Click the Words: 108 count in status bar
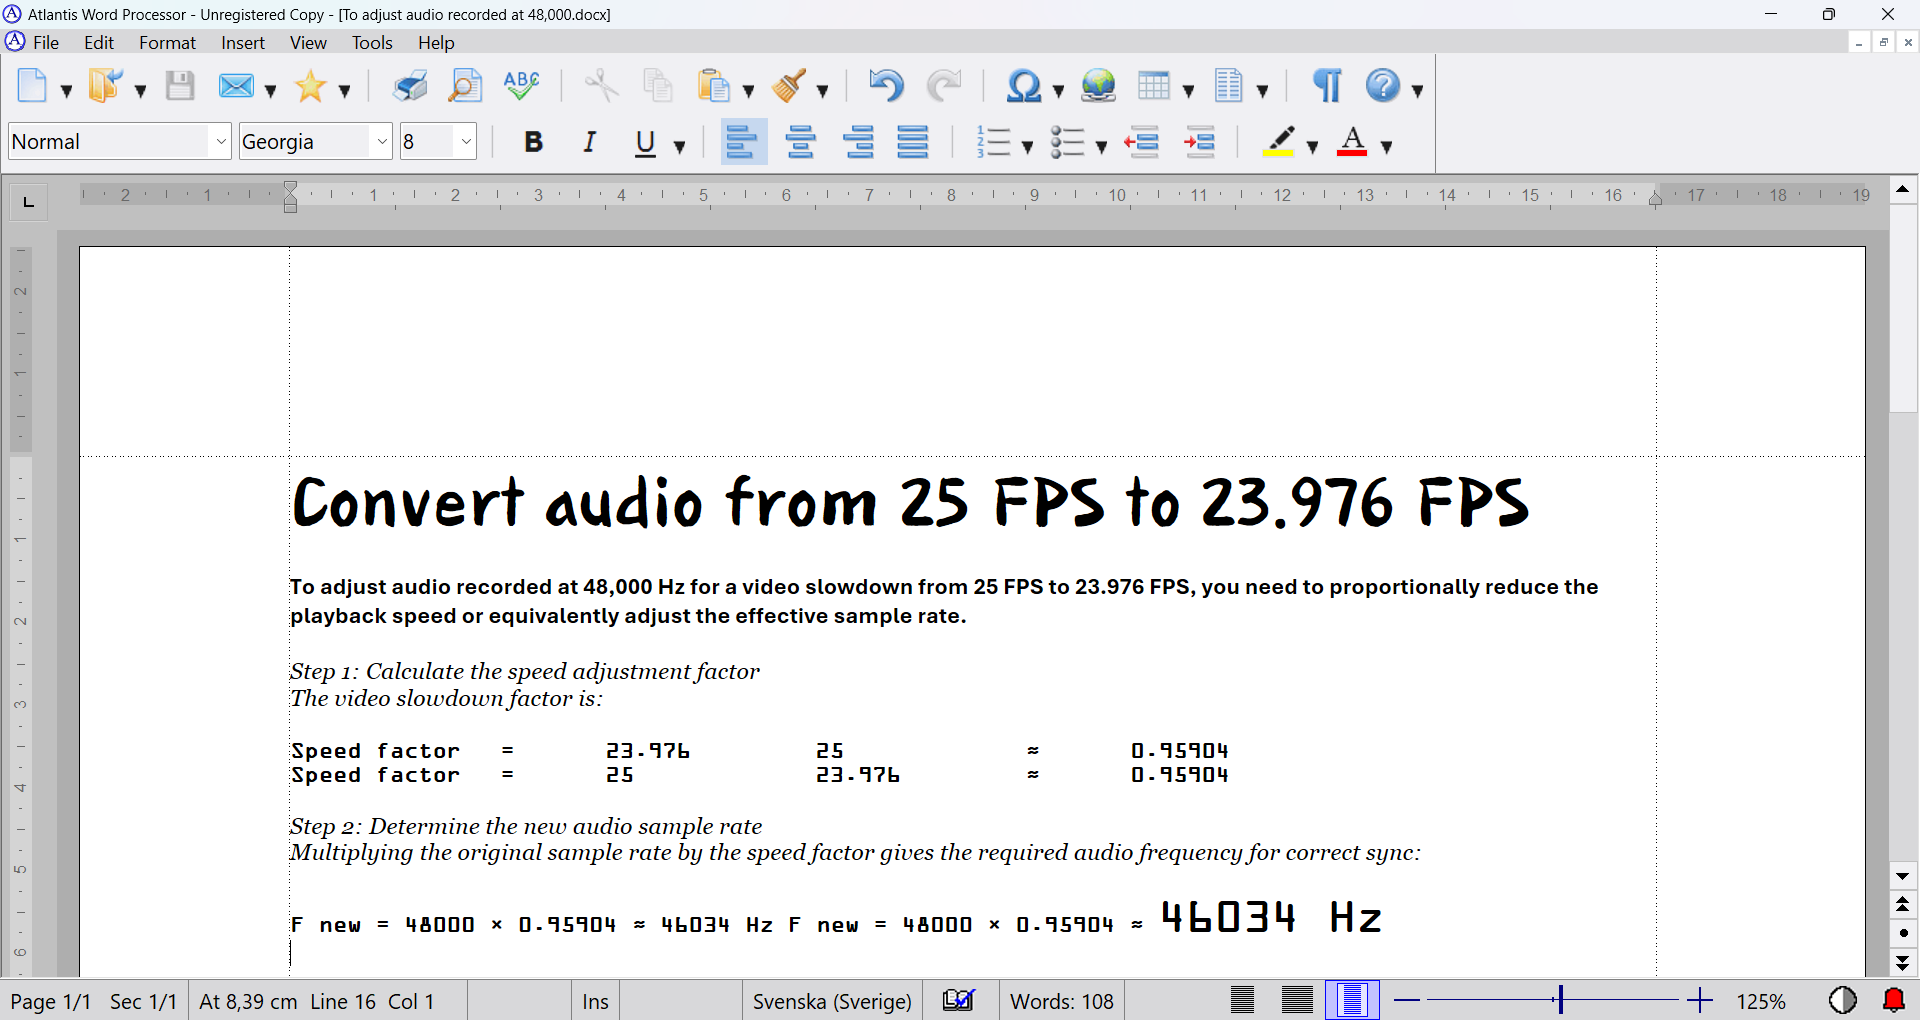Image resolution: width=1920 pixels, height=1020 pixels. (1061, 1001)
